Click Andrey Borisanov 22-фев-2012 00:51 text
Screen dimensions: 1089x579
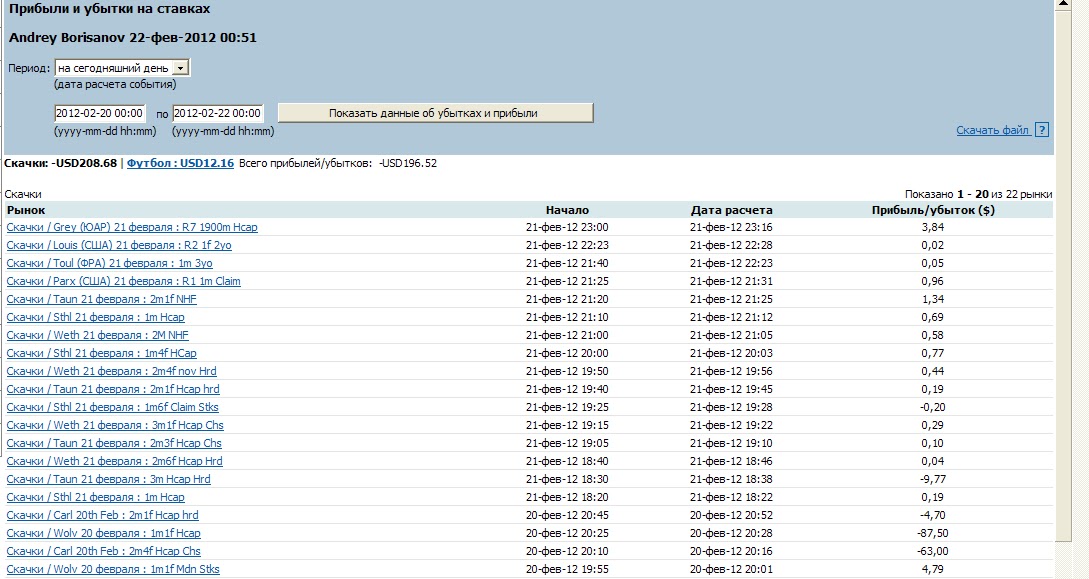[x=133, y=38]
